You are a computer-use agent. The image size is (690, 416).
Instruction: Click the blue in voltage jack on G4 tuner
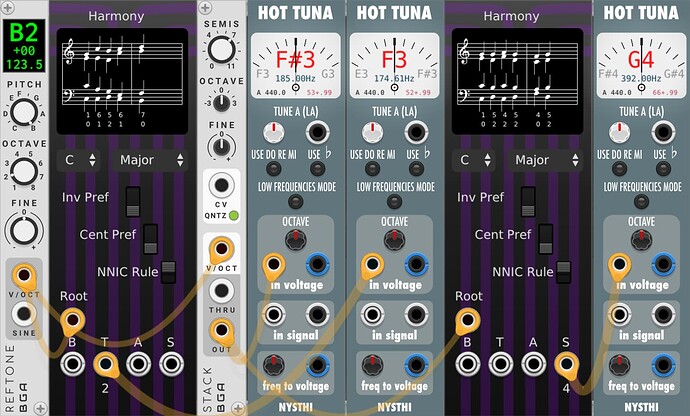click(x=663, y=264)
